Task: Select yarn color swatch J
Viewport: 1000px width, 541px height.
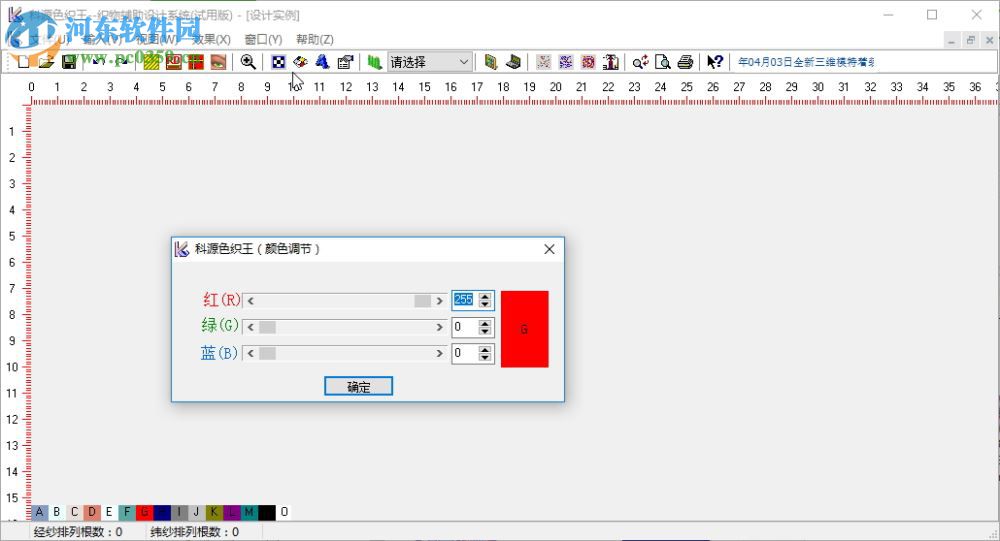Action: click(x=196, y=512)
